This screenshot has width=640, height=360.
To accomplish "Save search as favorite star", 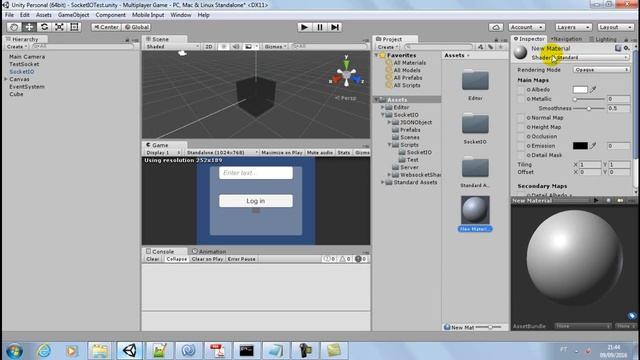I will point(501,47).
